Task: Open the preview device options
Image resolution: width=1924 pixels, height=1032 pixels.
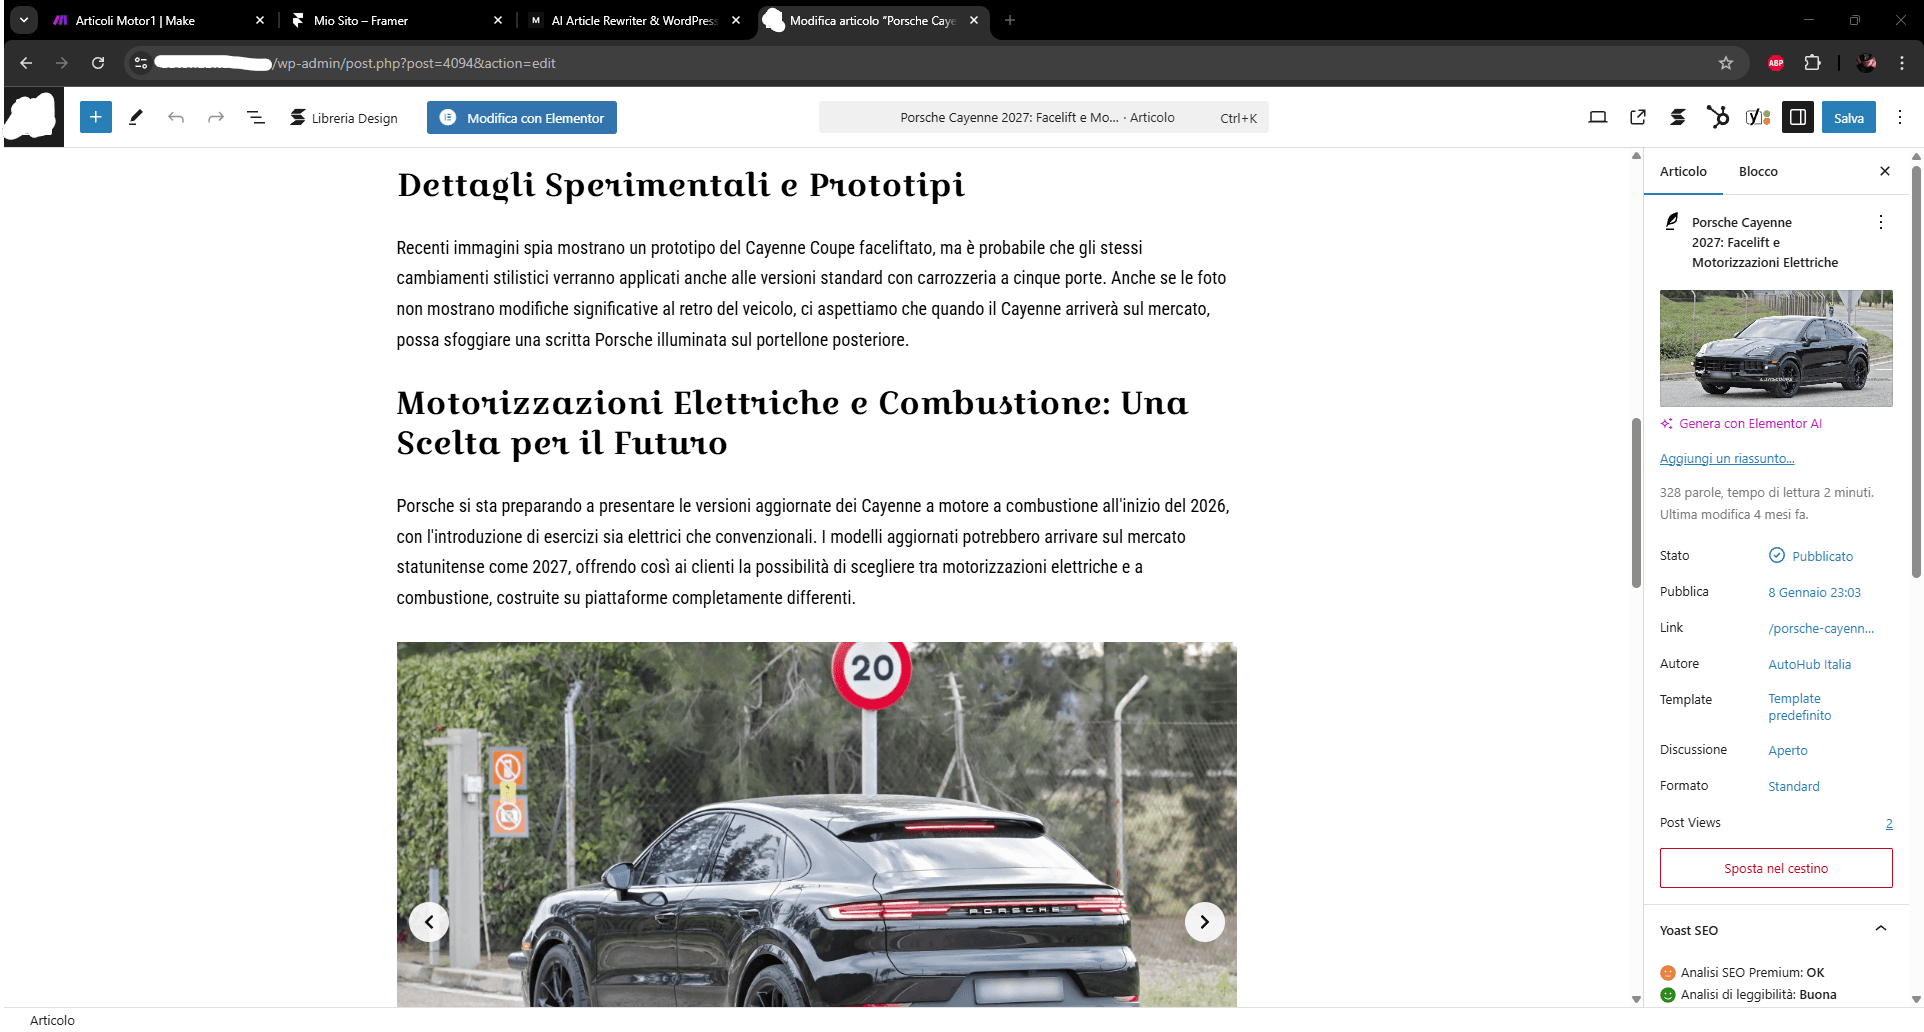Action: point(1596,117)
